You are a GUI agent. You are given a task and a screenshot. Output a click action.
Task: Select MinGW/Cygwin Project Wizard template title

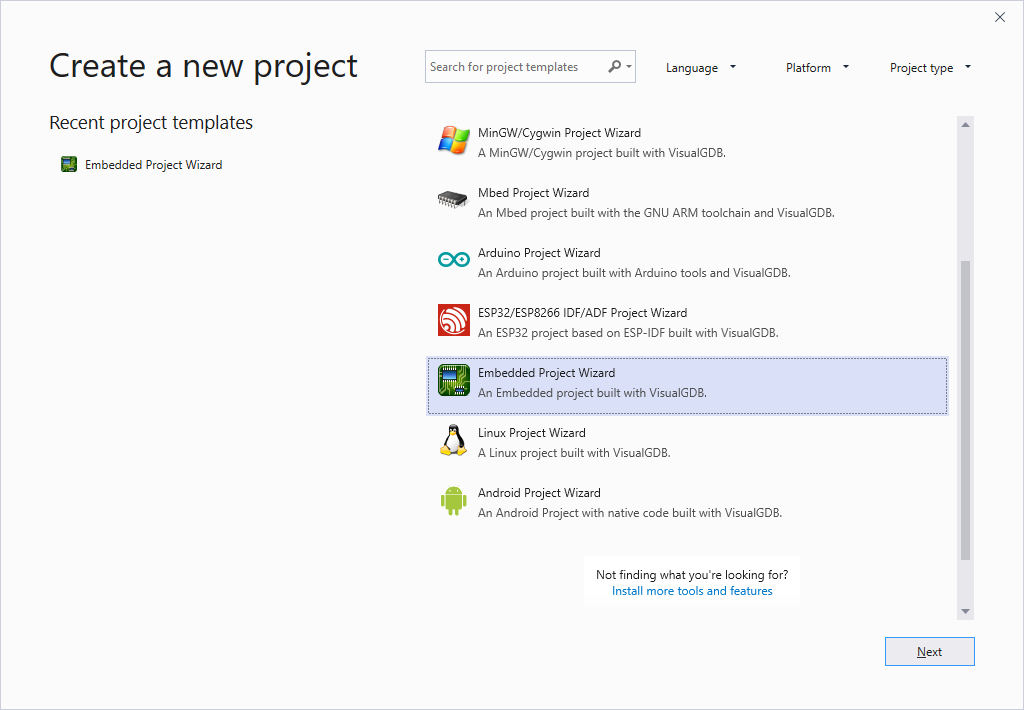(x=559, y=133)
